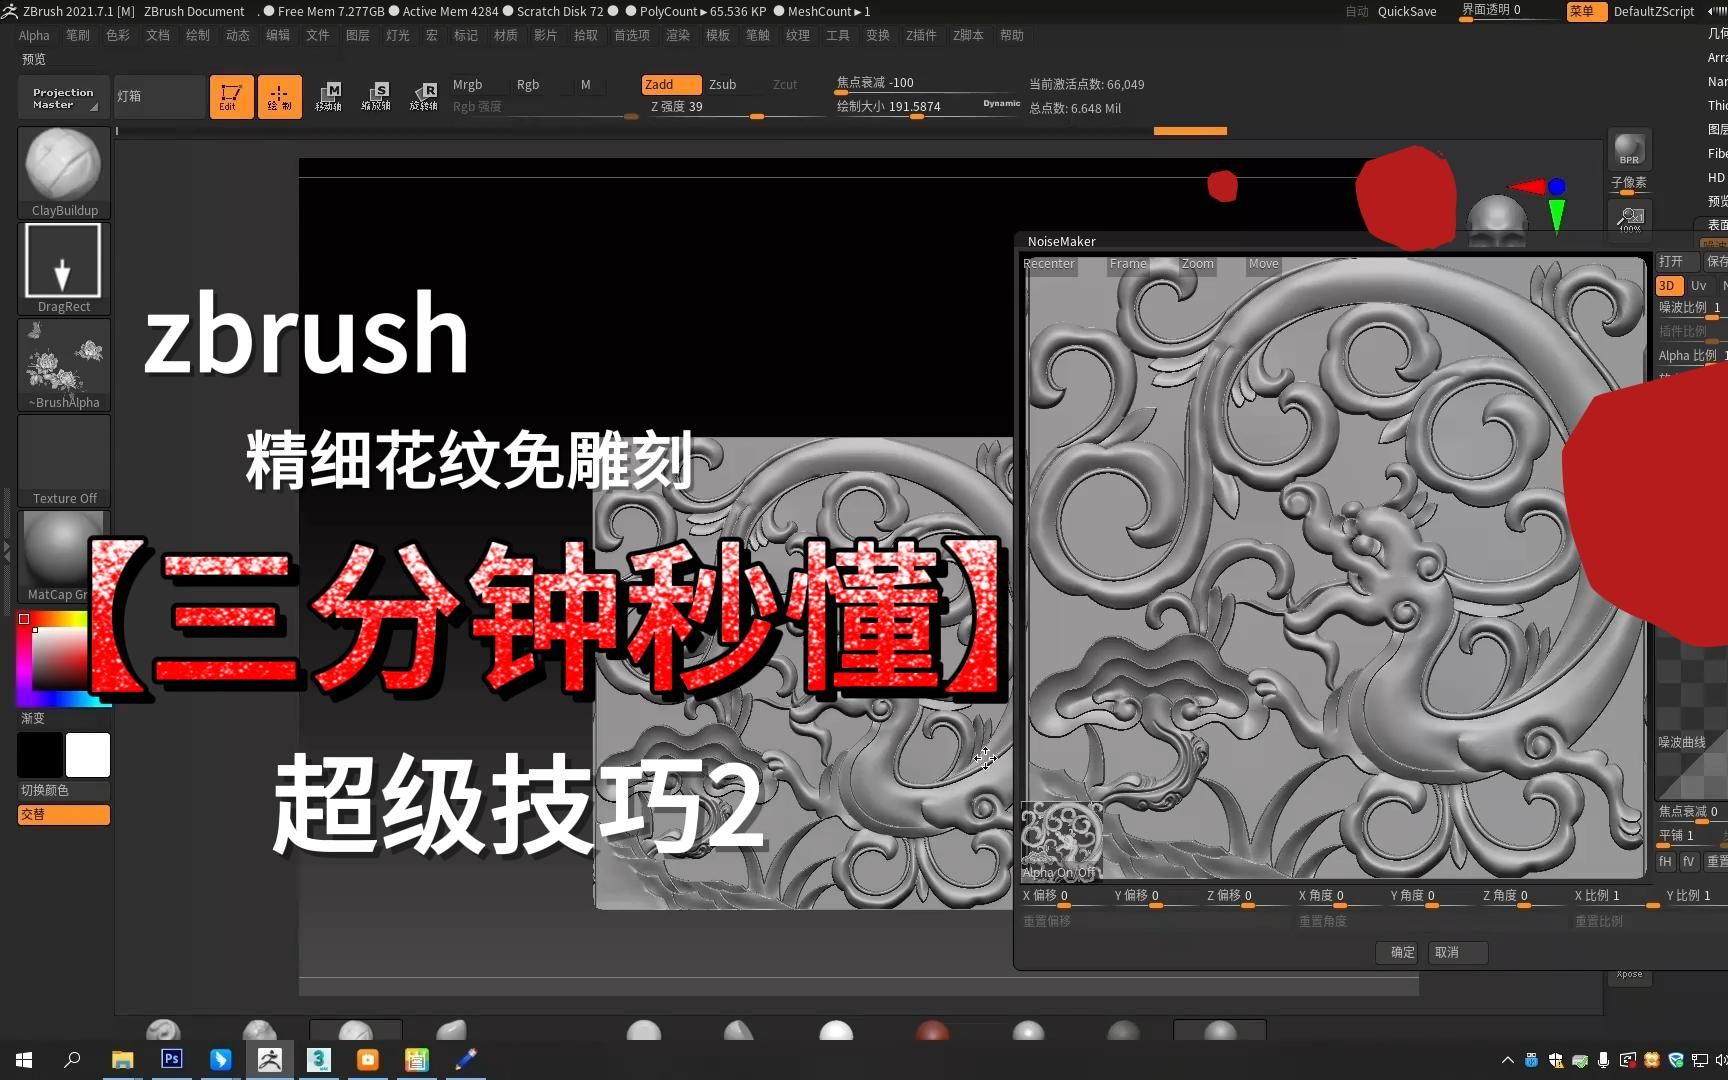
Task: Open Windows Start menu
Action: click(24, 1060)
